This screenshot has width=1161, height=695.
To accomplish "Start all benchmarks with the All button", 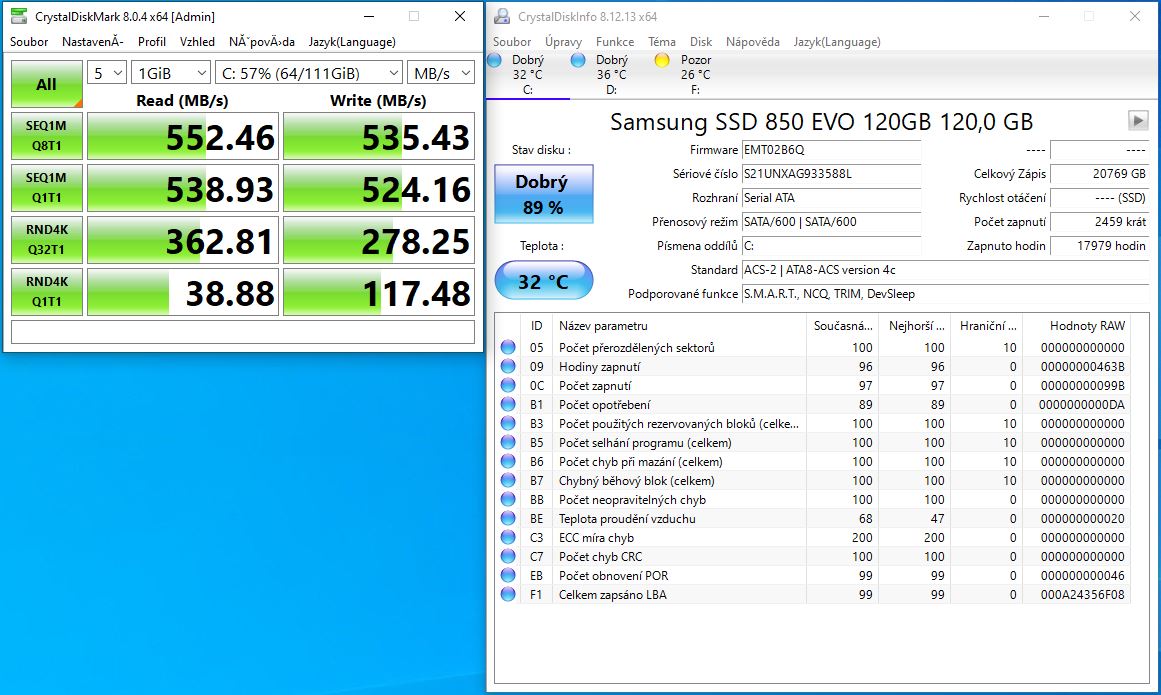I will pyautogui.click(x=46, y=84).
